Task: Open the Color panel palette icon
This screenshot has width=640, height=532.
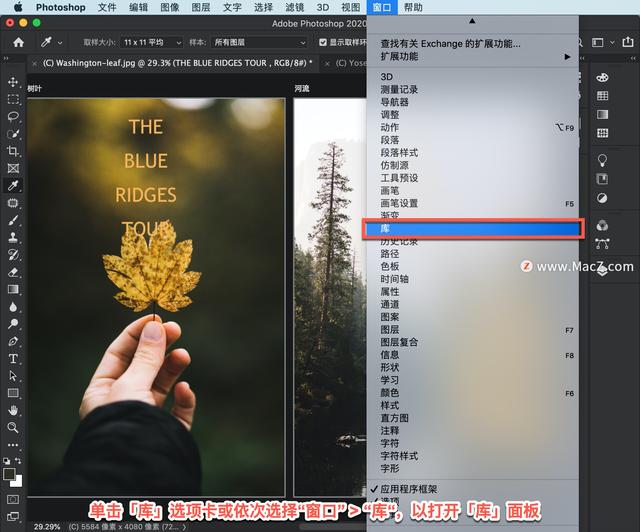Action: [x=603, y=77]
